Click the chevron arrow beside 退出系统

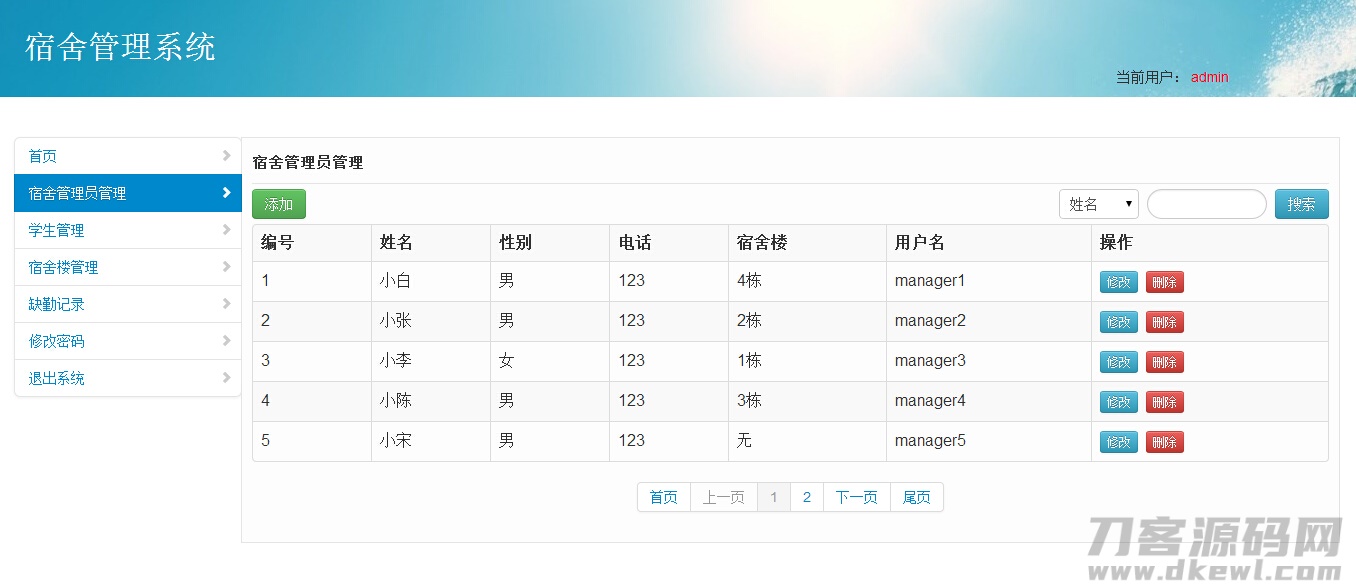tap(227, 378)
